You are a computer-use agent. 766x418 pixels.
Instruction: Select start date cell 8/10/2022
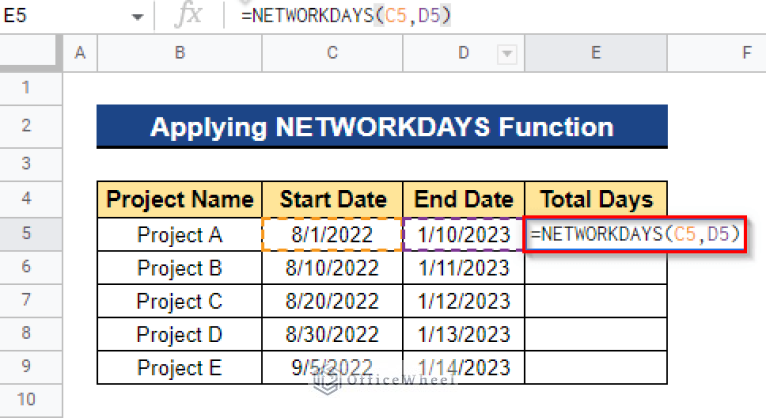point(332,268)
